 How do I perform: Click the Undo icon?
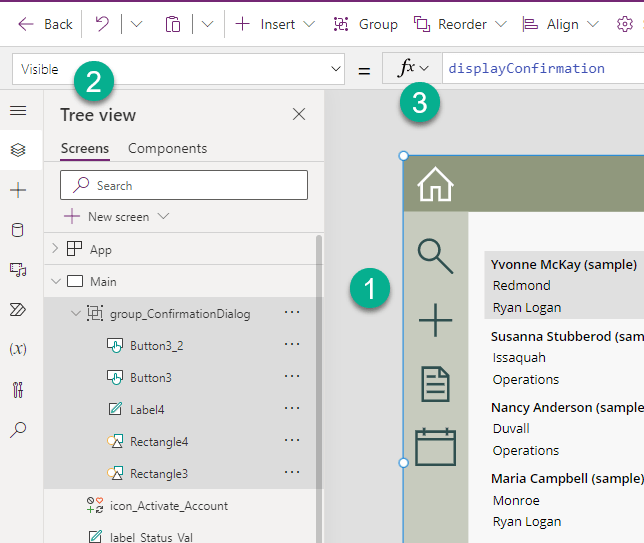pos(102,24)
